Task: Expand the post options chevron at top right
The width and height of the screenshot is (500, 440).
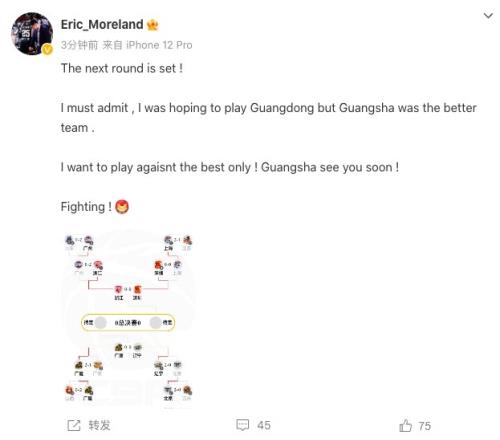Action: pos(488,15)
